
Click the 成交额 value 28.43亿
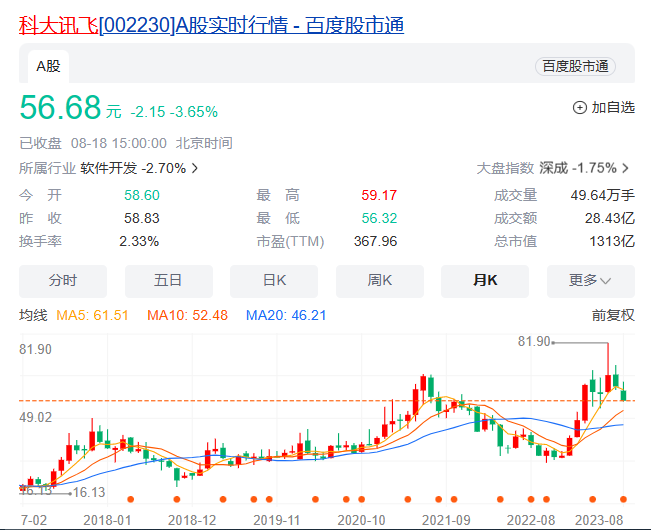pos(609,218)
